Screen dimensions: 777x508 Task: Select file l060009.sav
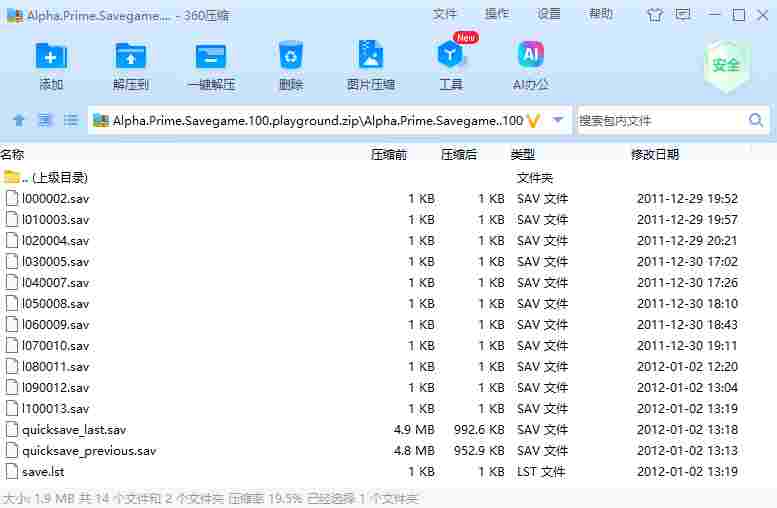[56, 325]
